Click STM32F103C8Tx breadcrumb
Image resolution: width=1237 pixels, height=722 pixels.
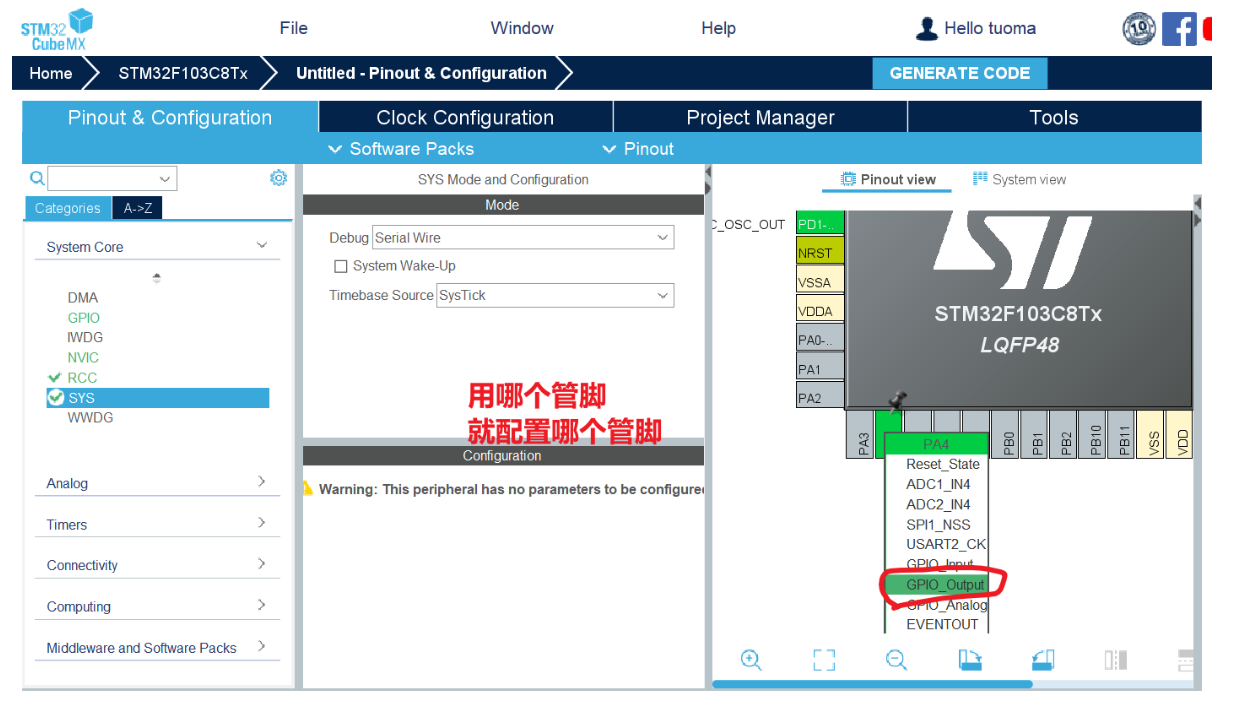pos(183,73)
